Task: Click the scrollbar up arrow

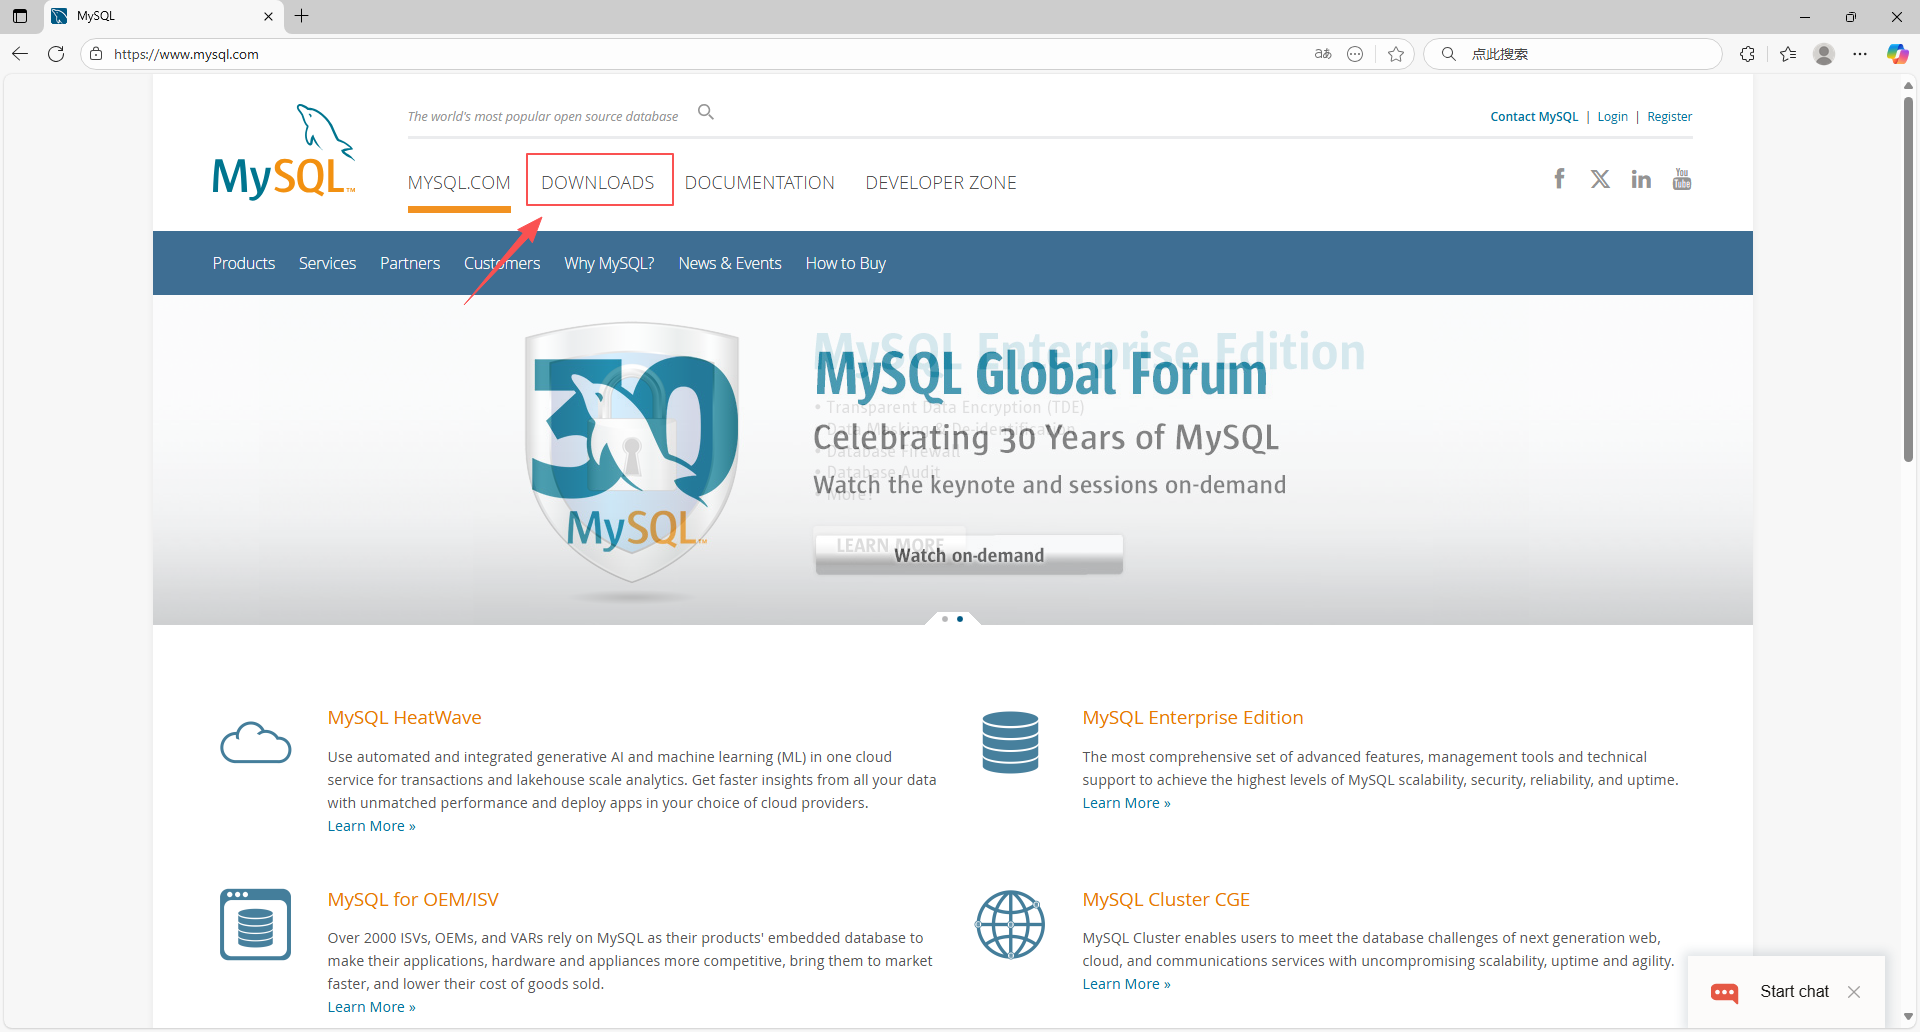Action: pyautogui.click(x=1908, y=86)
